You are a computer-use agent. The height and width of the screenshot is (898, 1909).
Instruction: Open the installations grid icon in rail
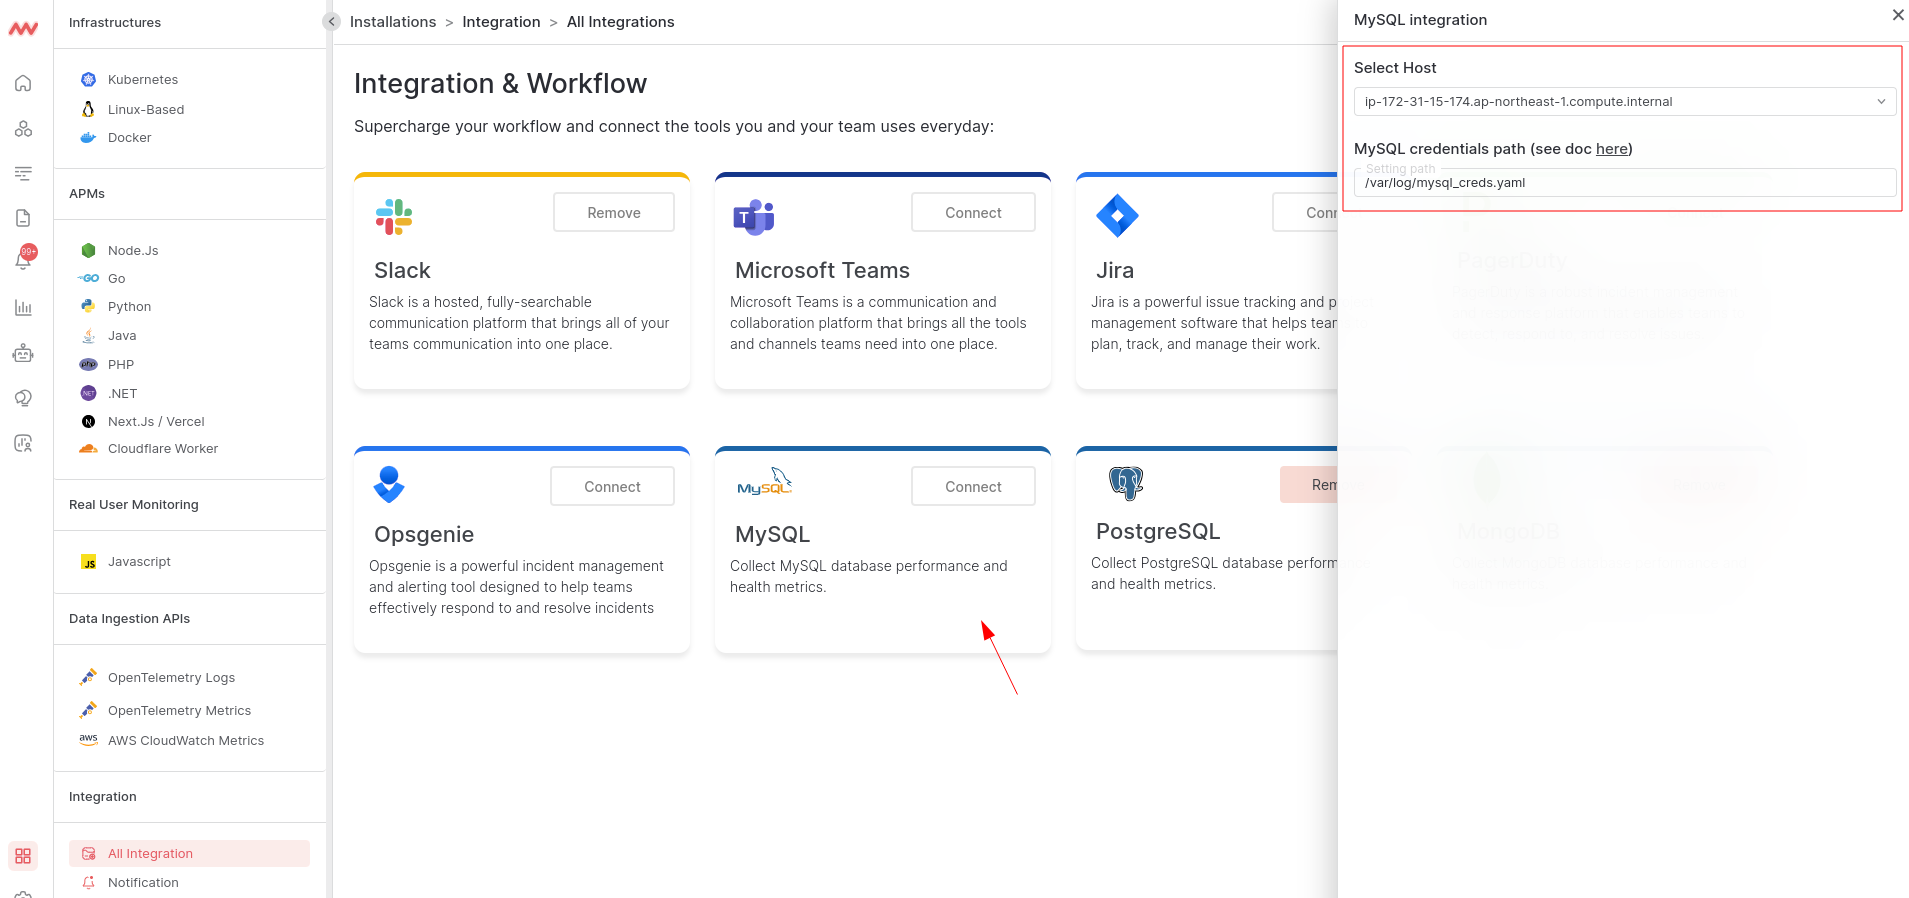click(x=23, y=856)
